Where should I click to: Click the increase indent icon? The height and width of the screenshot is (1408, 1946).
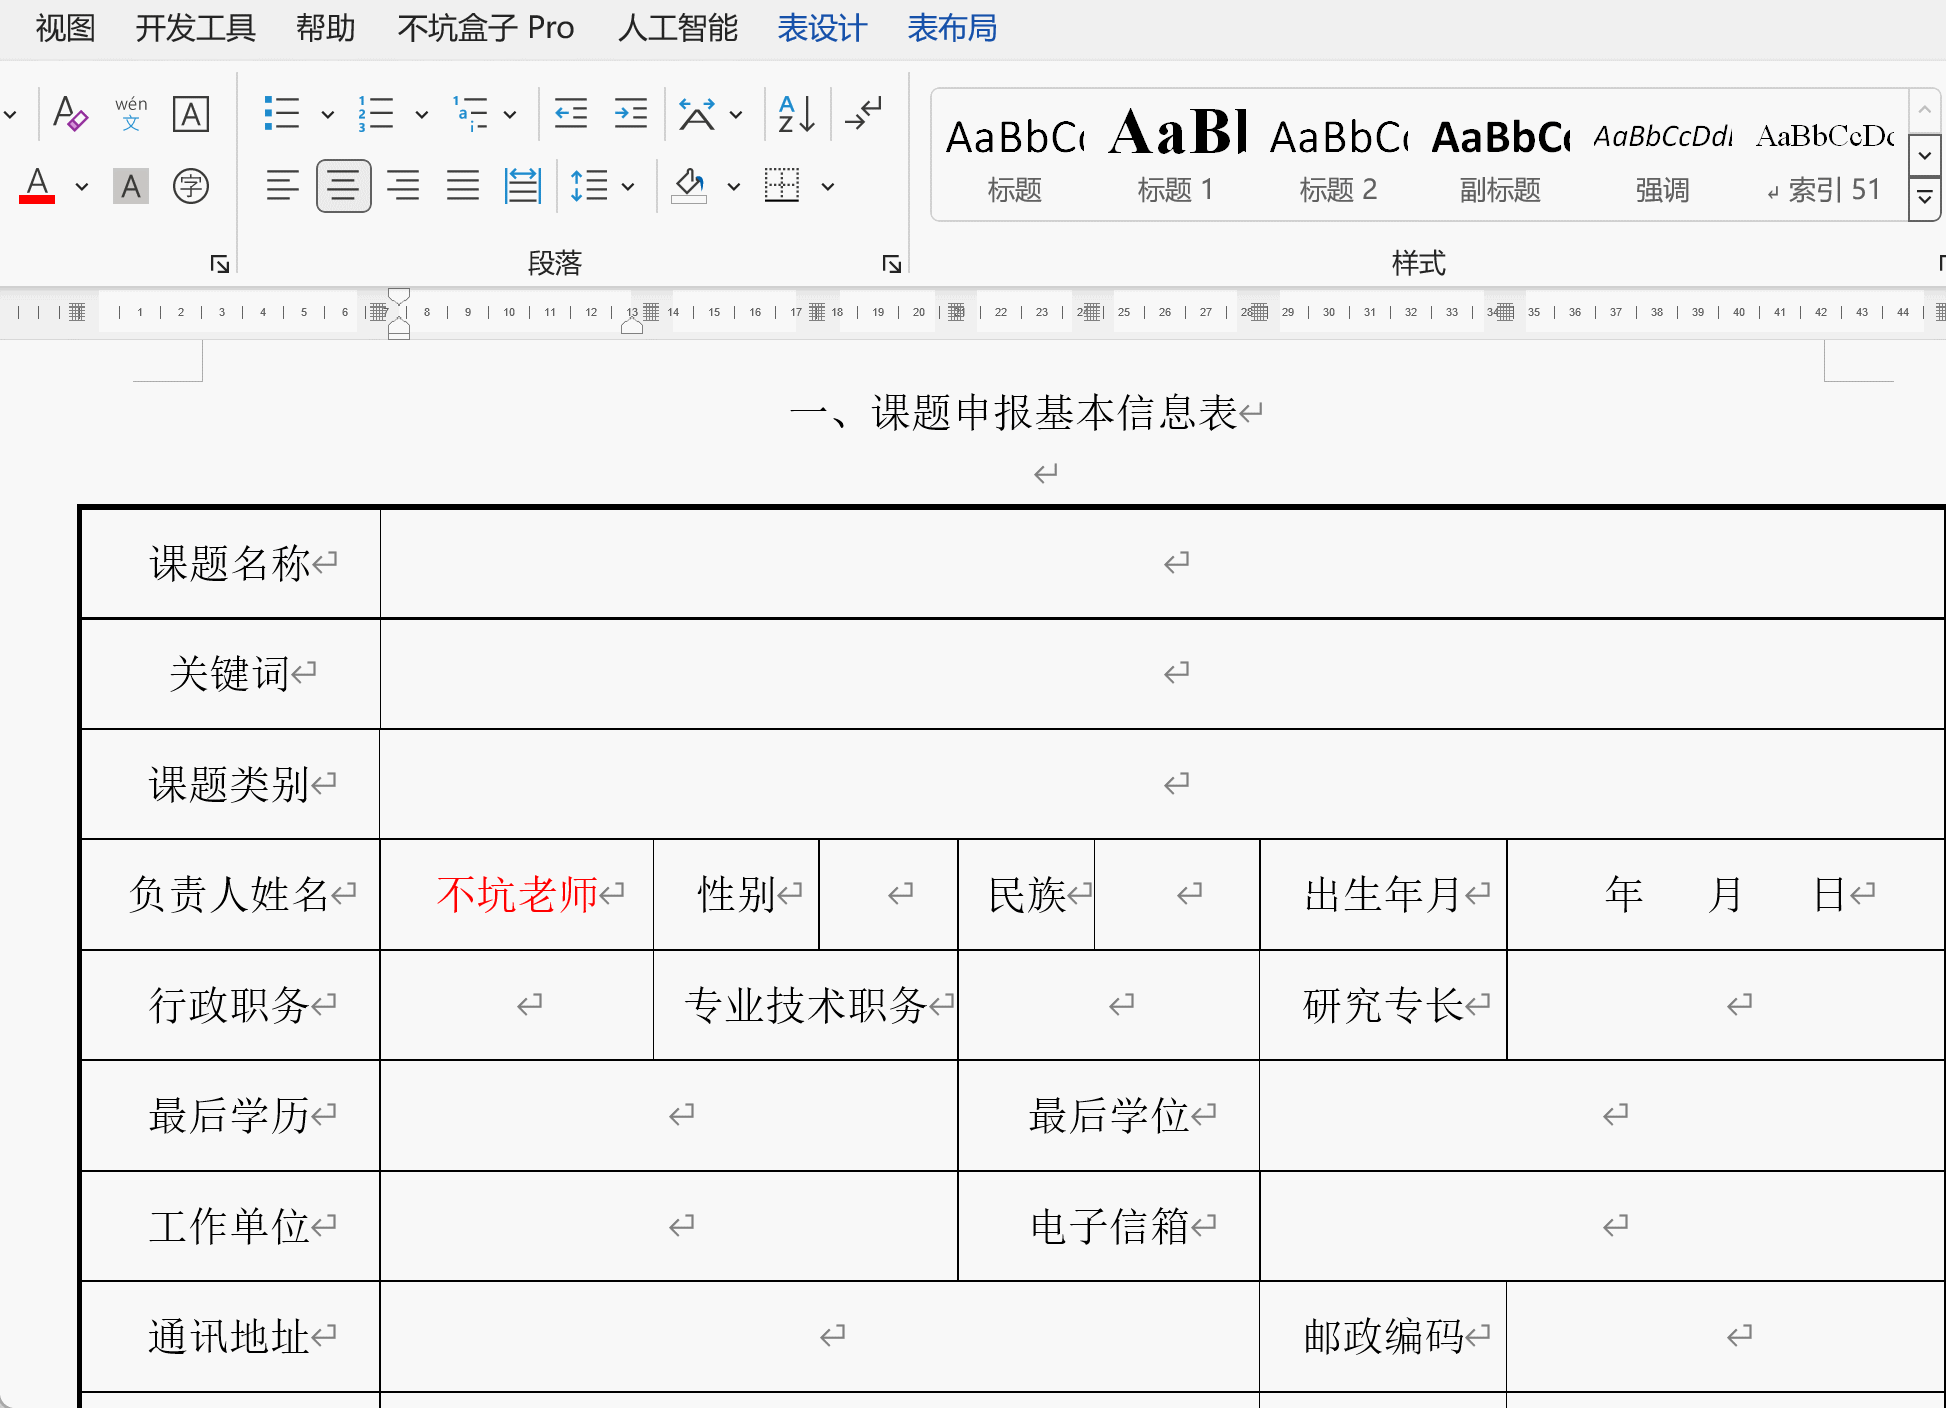(x=631, y=114)
